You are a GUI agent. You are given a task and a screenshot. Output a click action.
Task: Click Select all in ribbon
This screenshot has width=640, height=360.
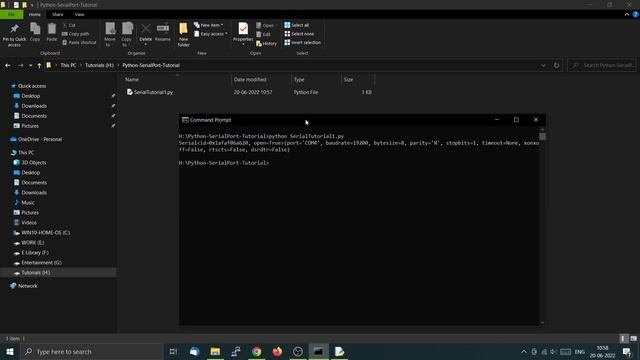click(297, 25)
